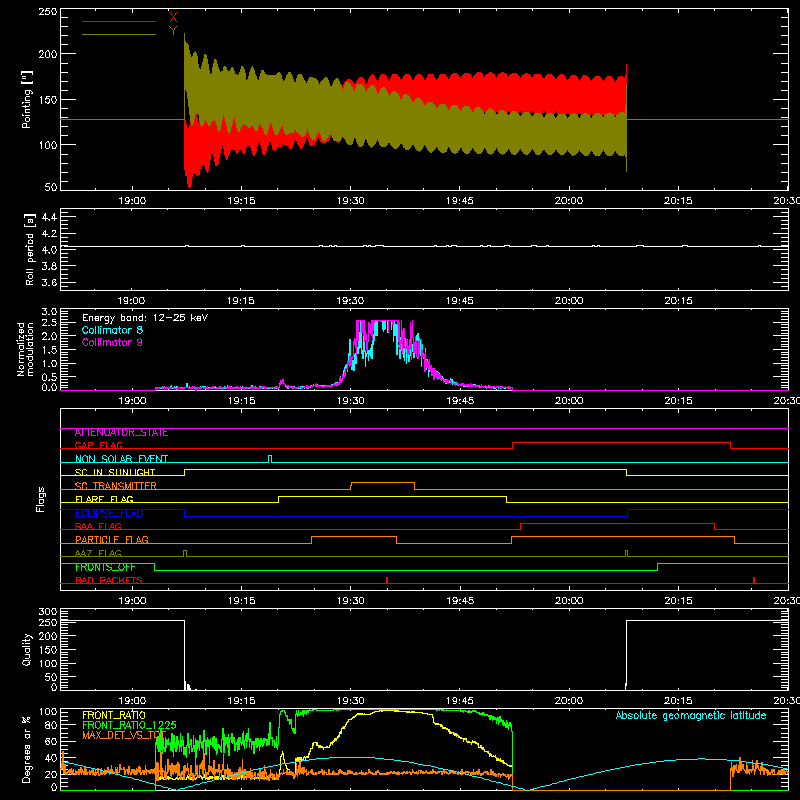Select the FRONTS_OFF label
800x800 pixels.
point(105,567)
